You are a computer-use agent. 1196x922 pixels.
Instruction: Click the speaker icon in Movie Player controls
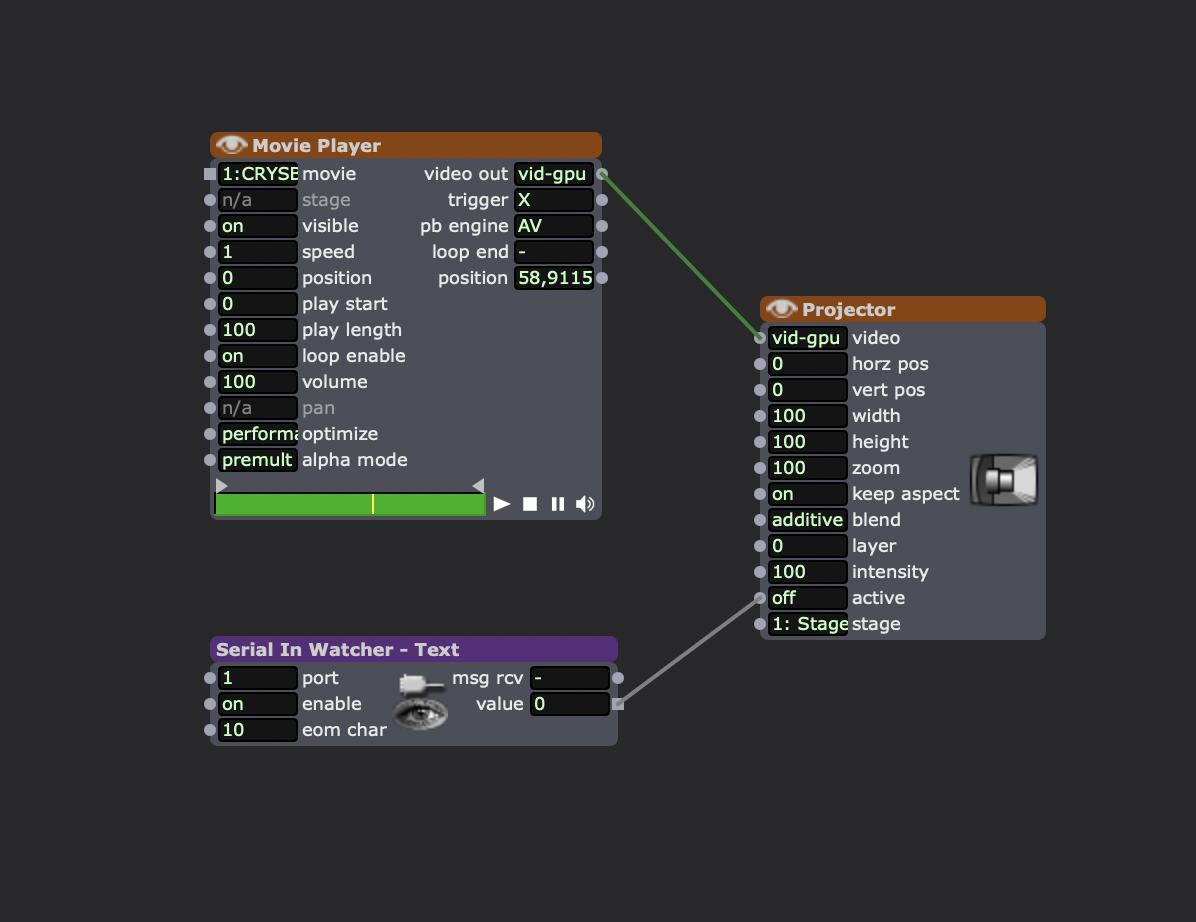click(x=585, y=504)
